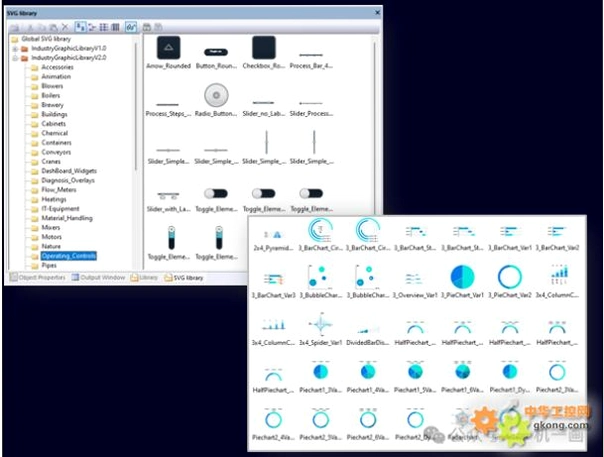This screenshot has width=604, height=457.
Task: Switch to the Output Window tab
Action: coord(99,277)
